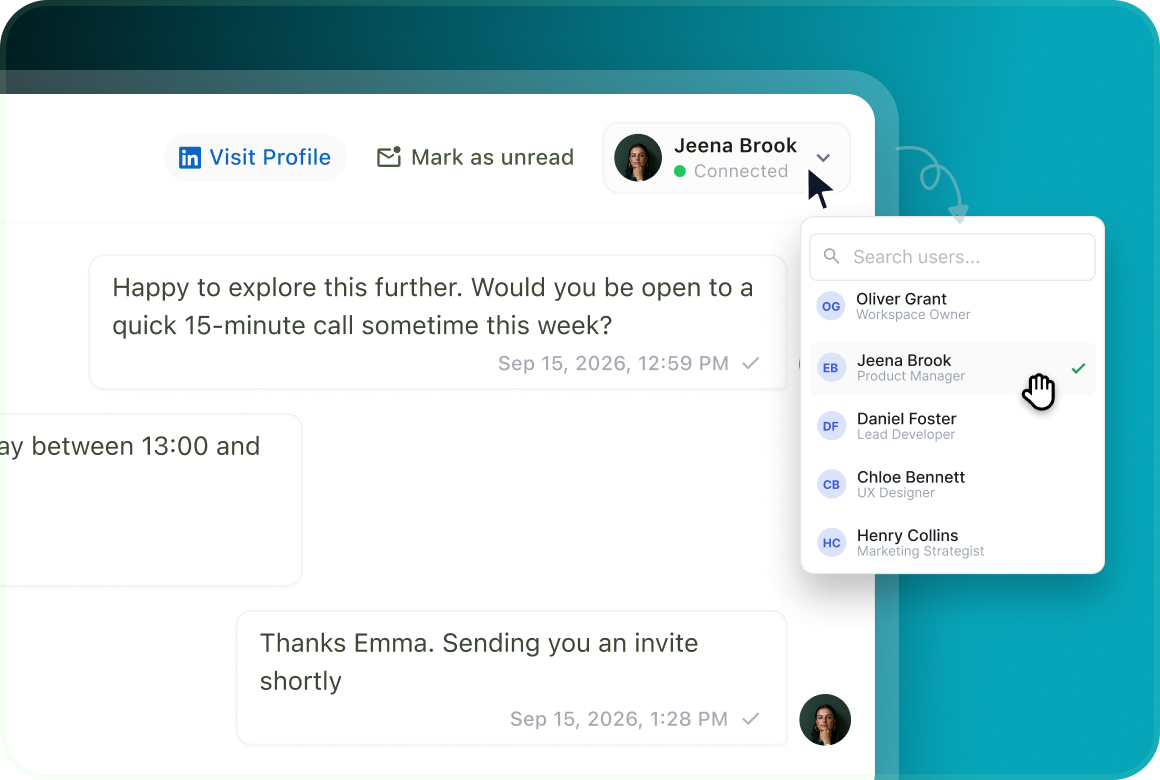The width and height of the screenshot is (1160, 780).
Task: Click the 'Happy to explore this further' message
Action: coord(438,322)
